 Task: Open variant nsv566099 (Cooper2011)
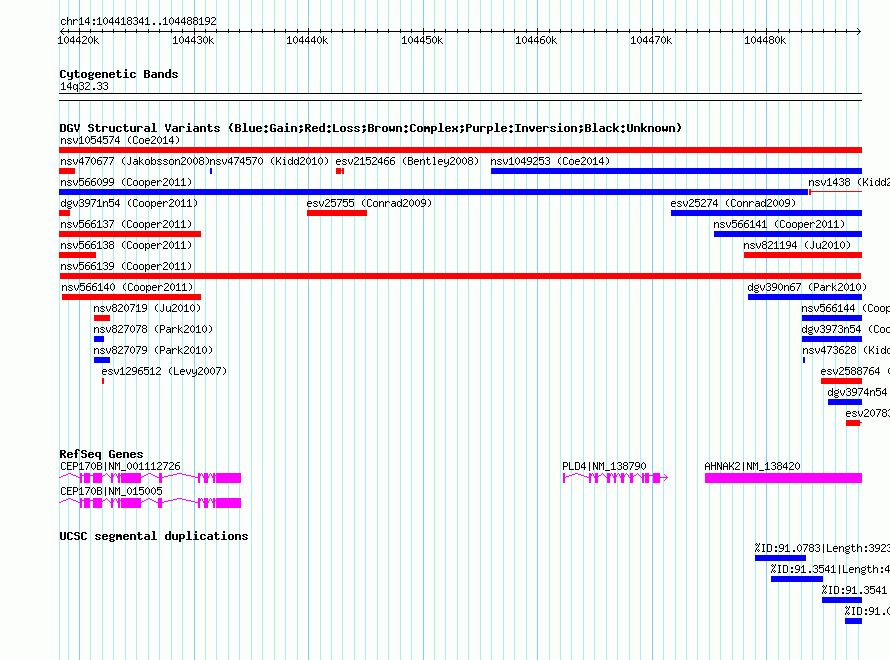point(126,182)
